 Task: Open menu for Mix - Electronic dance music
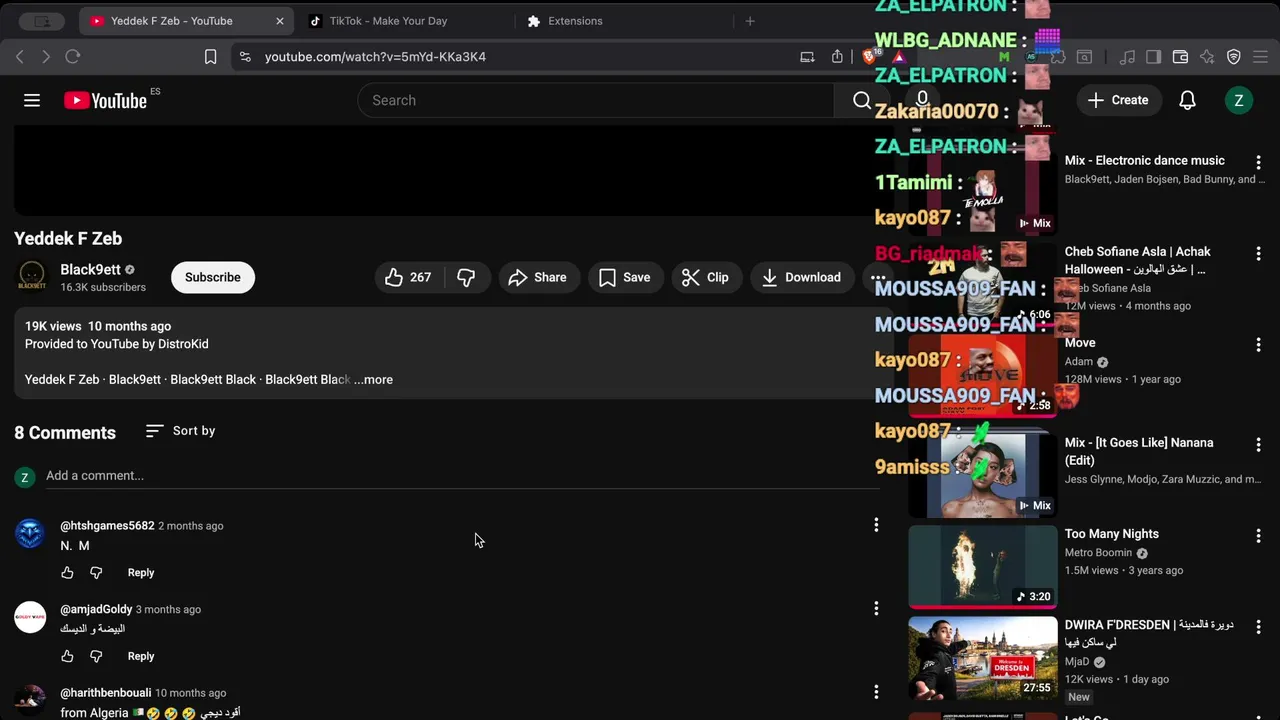(1258, 162)
